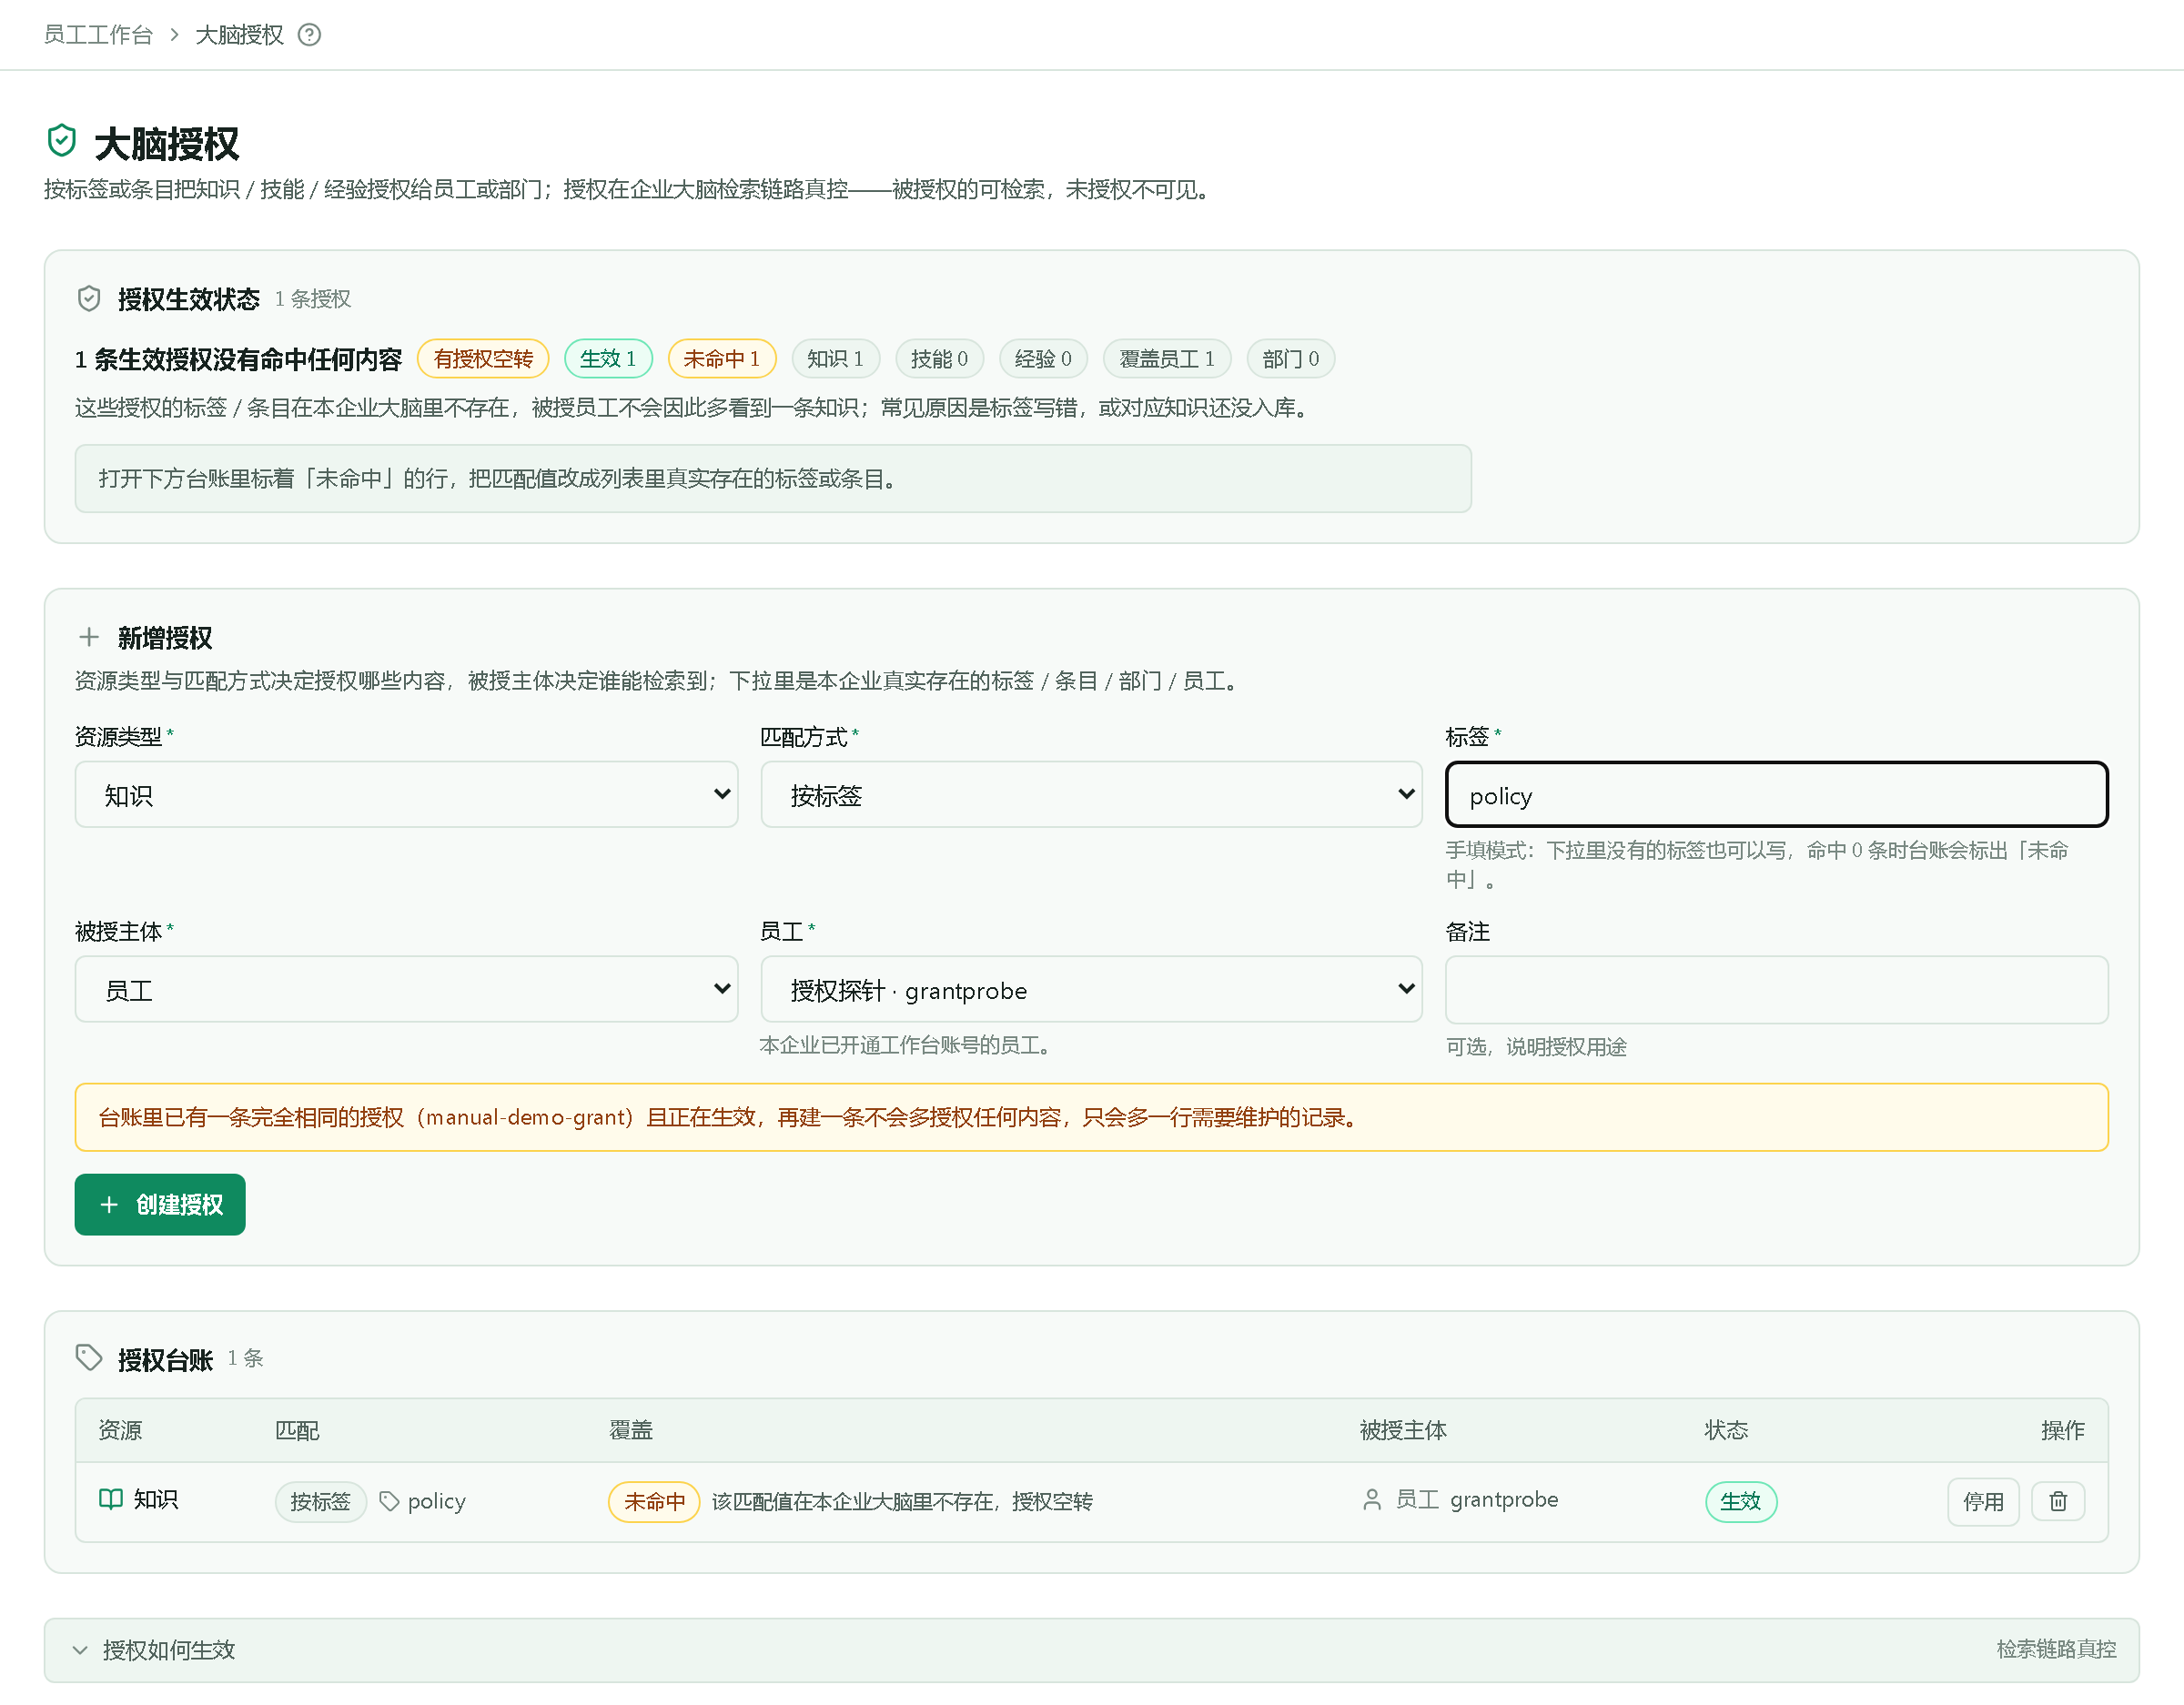Click the 经验 0 badge
This screenshot has width=2184, height=1705.
coord(1043,359)
